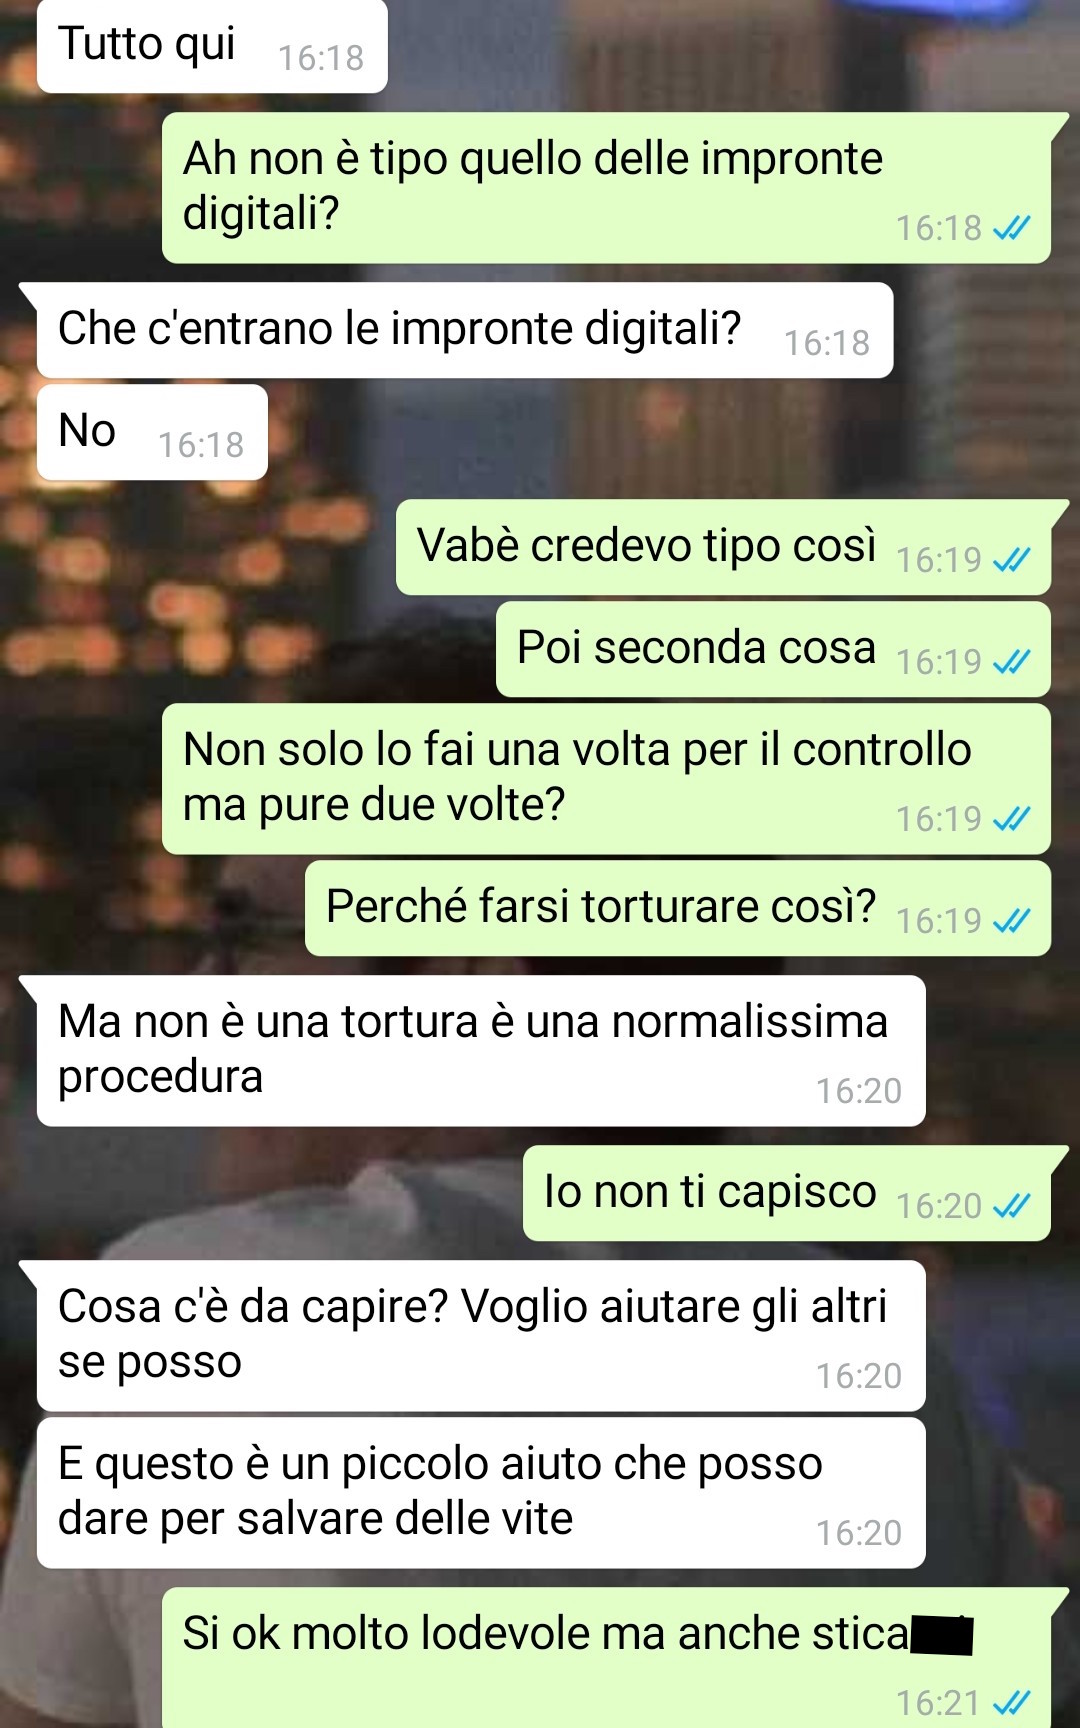This screenshot has width=1080, height=1728.
Task: Tap the double ticks on 'Non solo lo fai una volta' message
Action: pos(1011,819)
